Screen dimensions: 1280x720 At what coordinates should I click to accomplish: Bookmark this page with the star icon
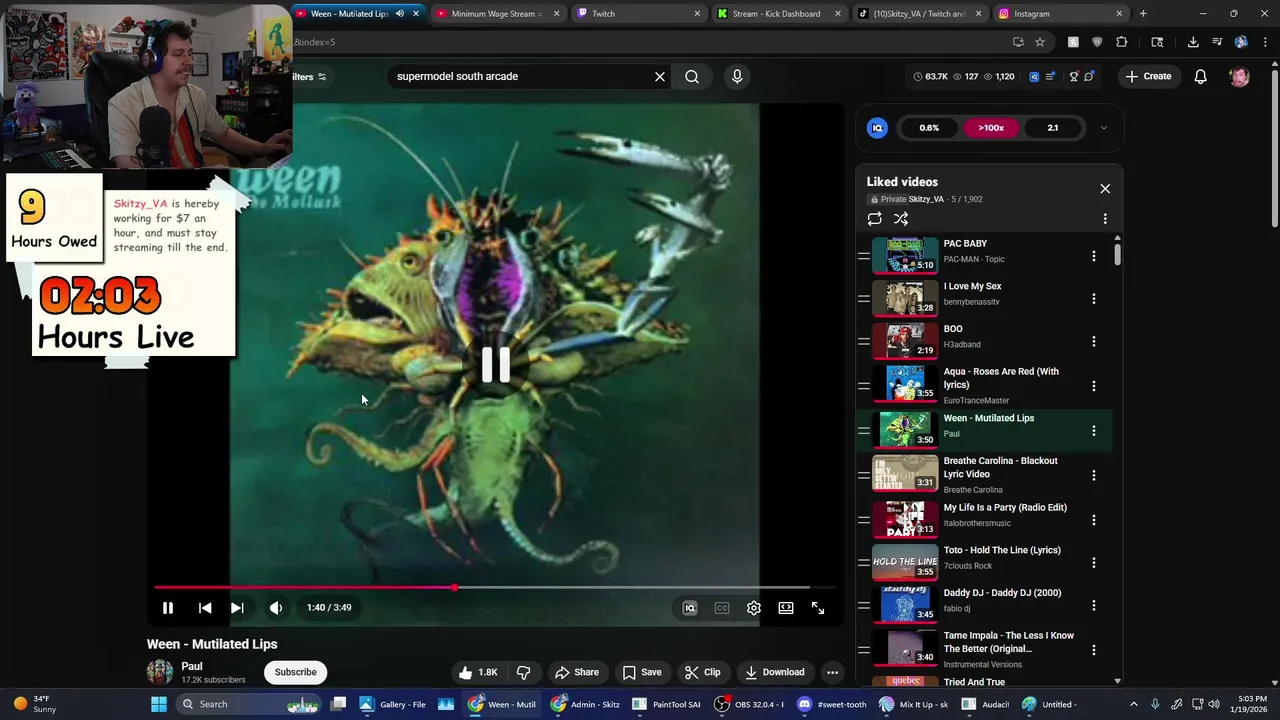click(x=1040, y=42)
